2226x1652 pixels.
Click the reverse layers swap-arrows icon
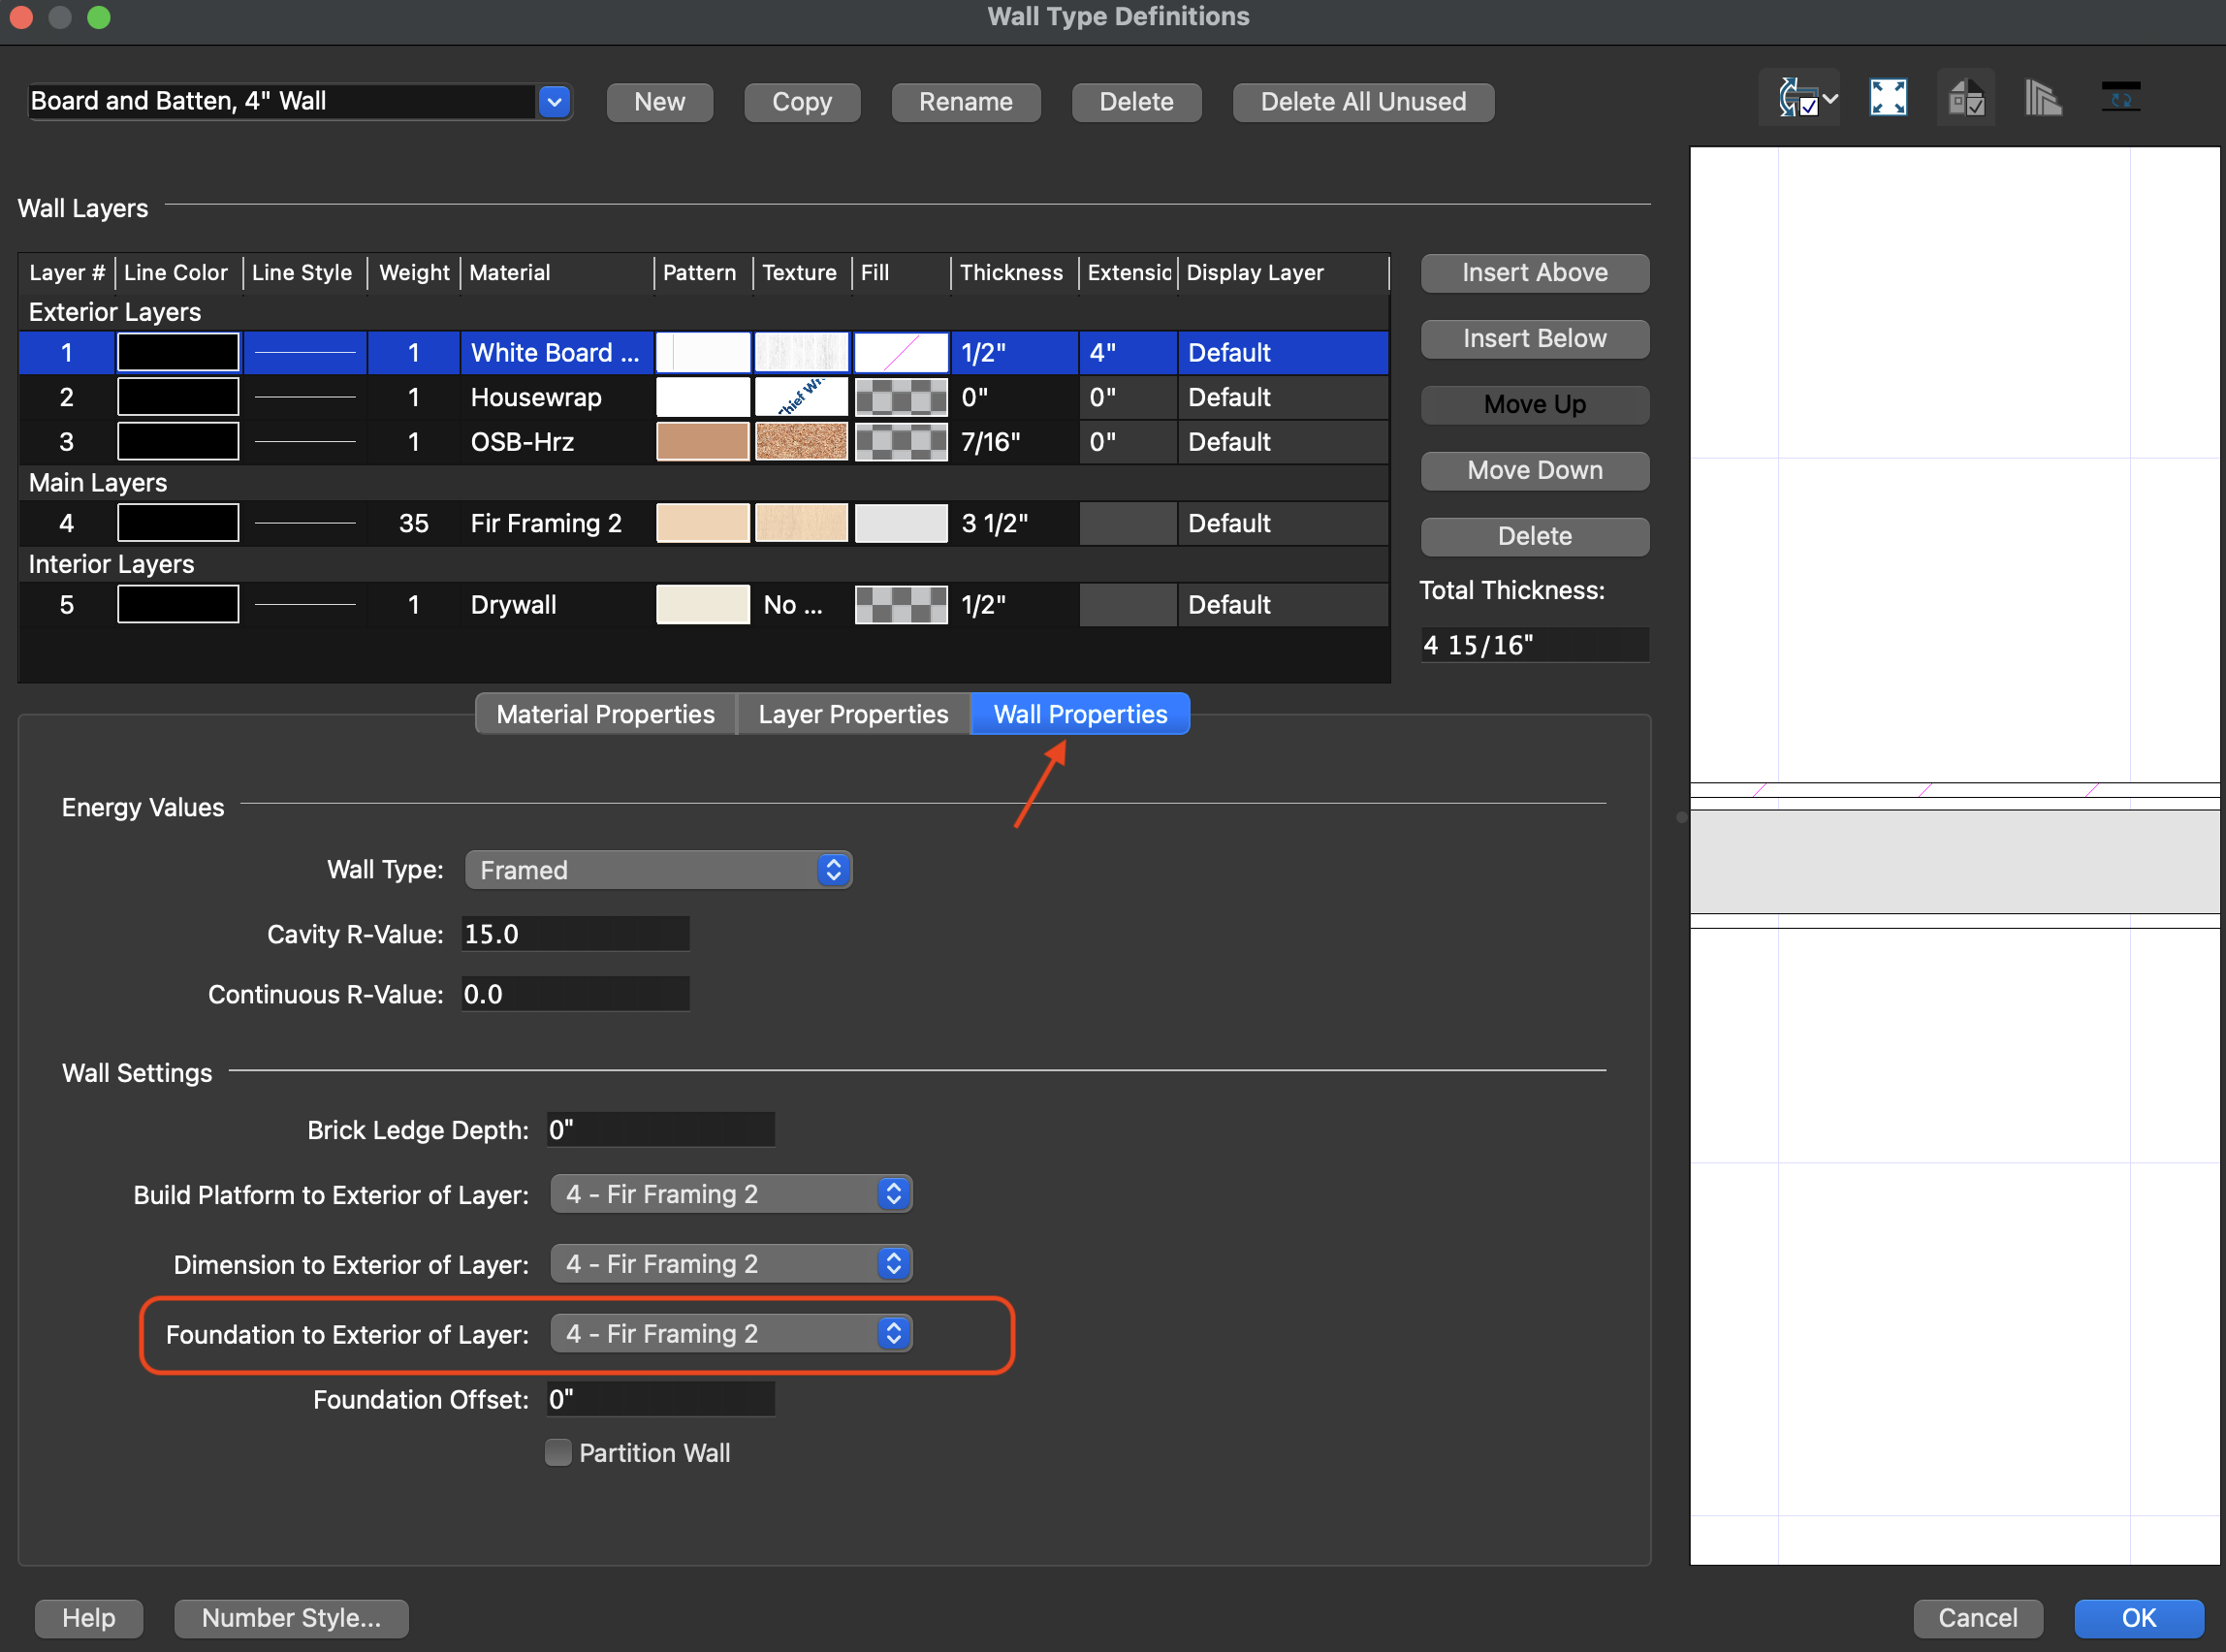(2120, 99)
